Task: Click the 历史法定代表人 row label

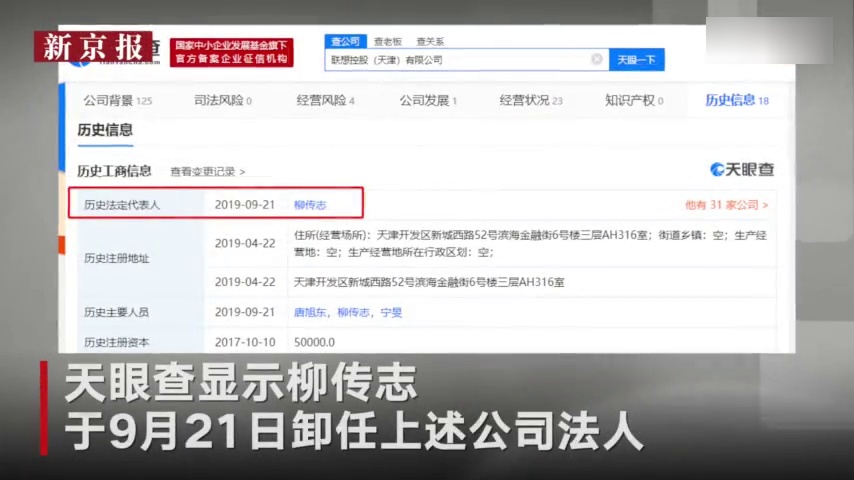Action: click(121, 205)
